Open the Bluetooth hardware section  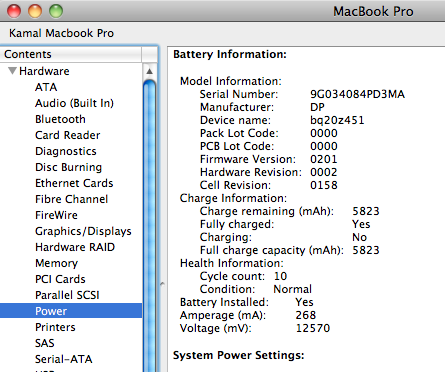pos(60,119)
